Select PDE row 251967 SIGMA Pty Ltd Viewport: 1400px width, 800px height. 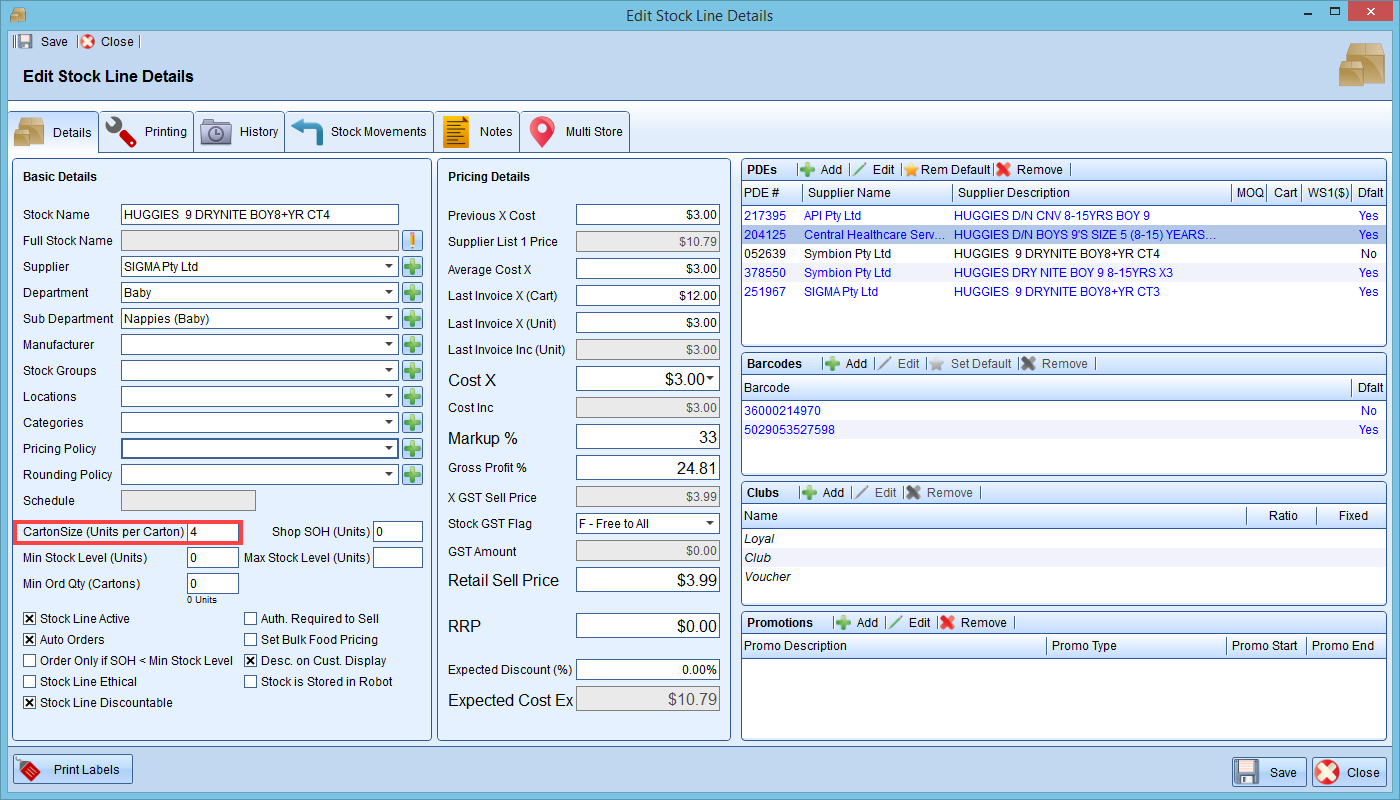coord(1063,292)
